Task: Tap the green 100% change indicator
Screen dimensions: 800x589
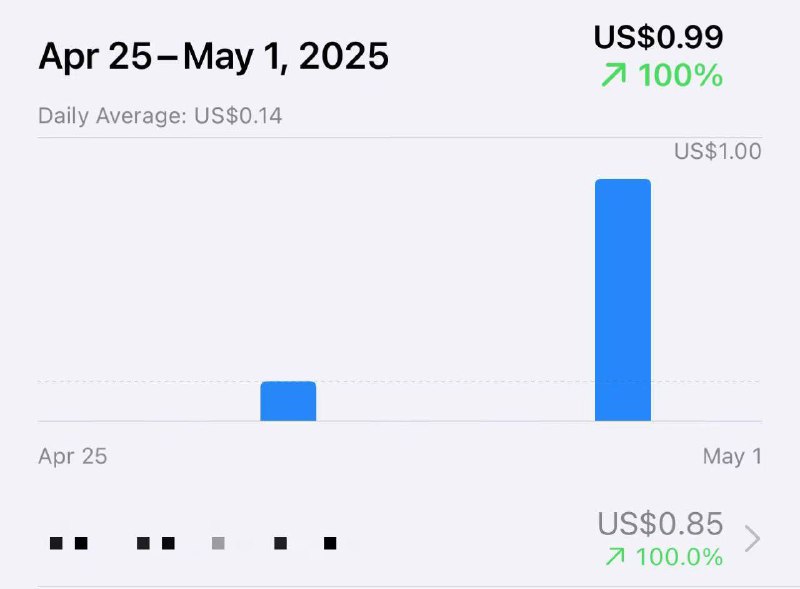Action: tap(680, 75)
